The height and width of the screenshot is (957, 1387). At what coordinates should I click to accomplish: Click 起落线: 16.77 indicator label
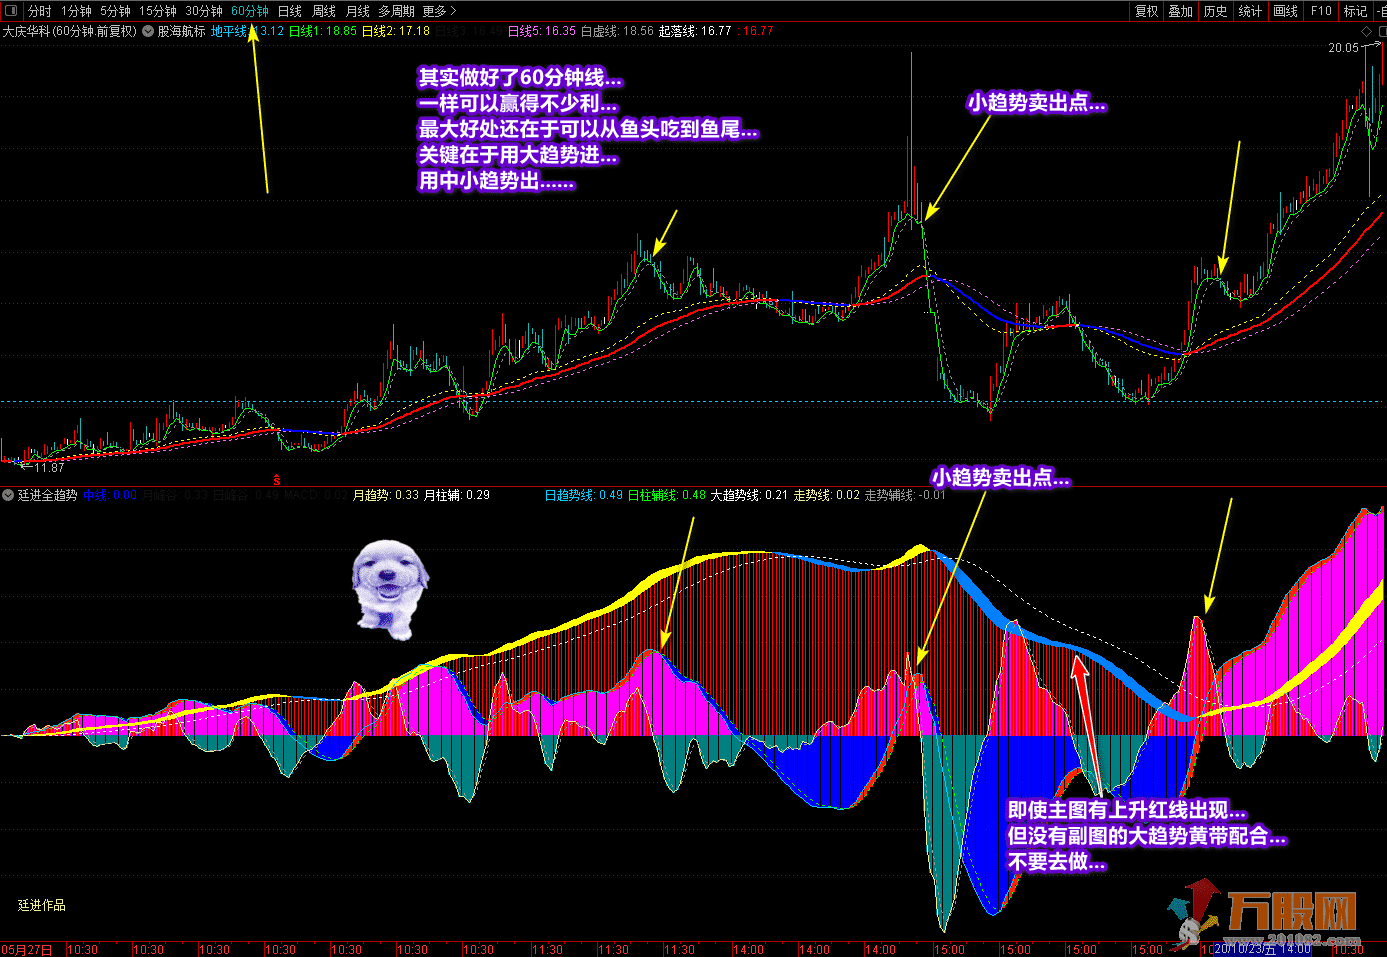[695, 31]
